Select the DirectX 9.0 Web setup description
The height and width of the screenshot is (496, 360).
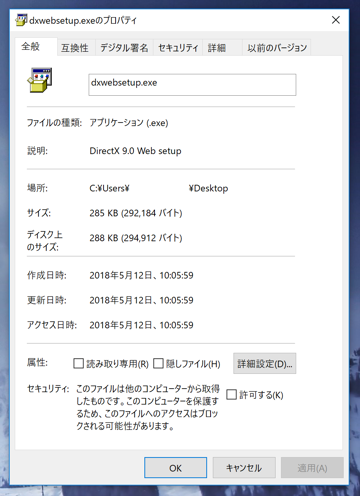pyautogui.click(x=135, y=151)
